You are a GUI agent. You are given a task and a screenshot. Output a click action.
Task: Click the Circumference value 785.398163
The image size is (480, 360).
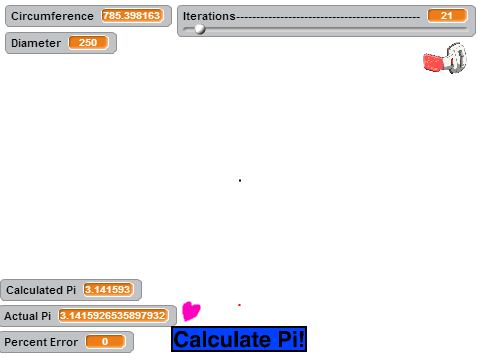click(132, 16)
